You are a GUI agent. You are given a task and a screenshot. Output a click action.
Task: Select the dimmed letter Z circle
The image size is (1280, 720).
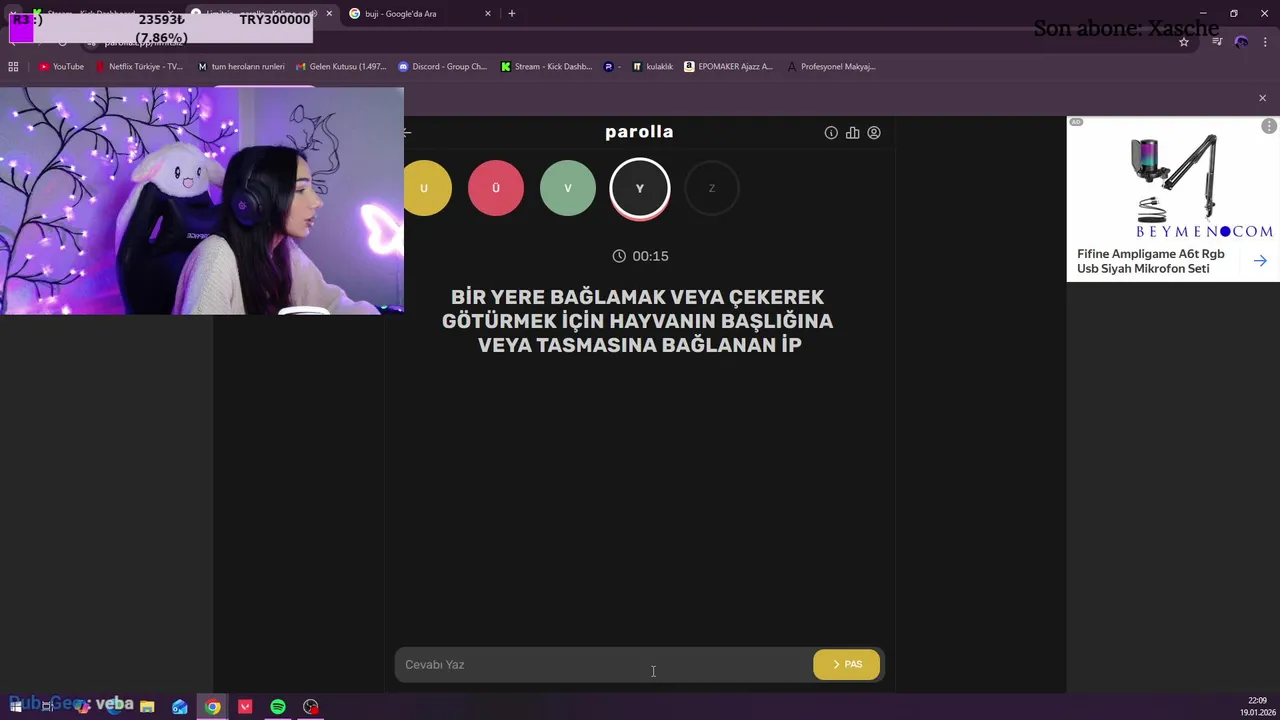click(712, 188)
